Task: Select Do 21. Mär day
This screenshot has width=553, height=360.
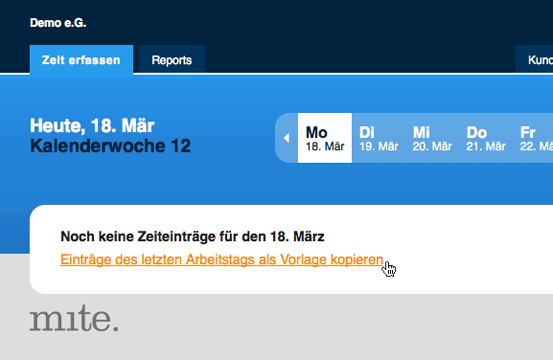Action: click(486, 138)
